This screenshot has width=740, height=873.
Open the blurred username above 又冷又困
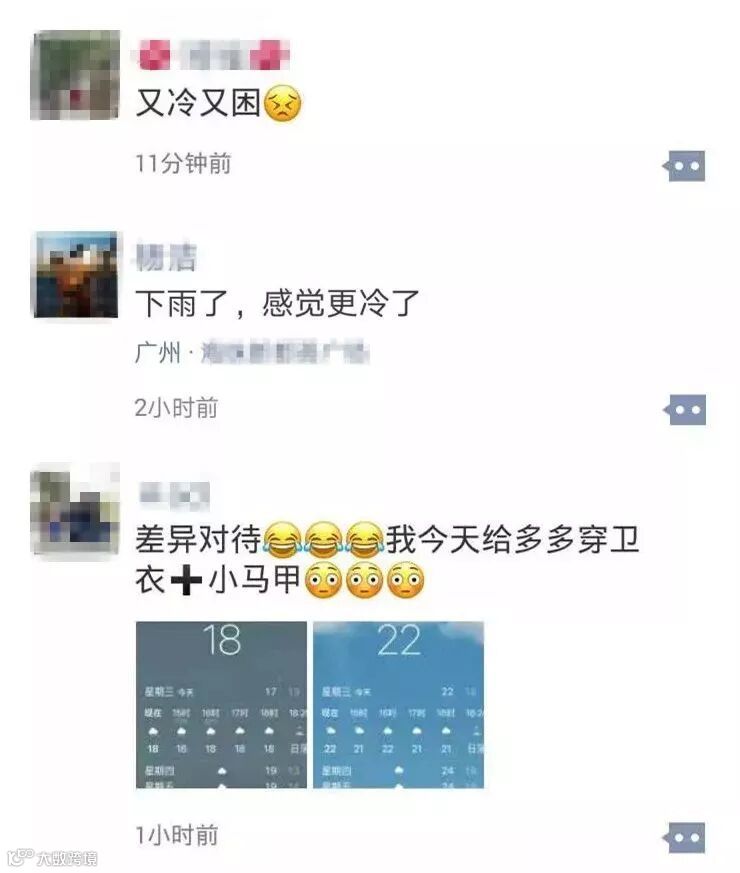[x=213, y=55]
